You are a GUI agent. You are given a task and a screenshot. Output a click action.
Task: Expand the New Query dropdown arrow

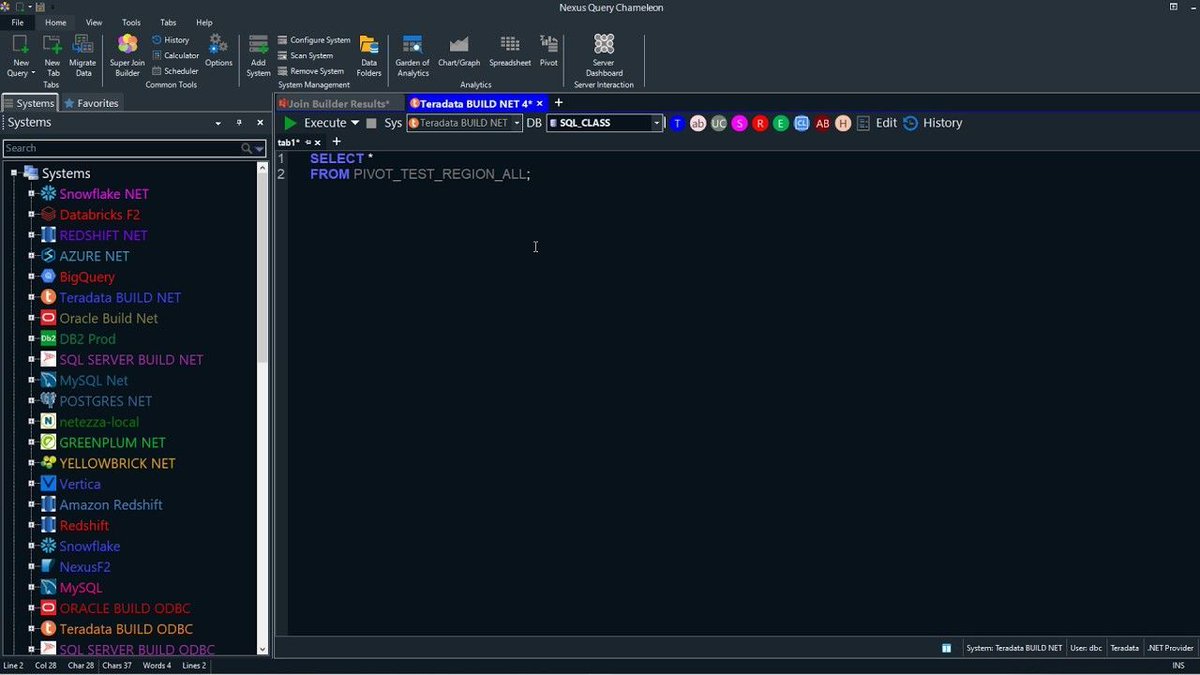tap(33, 73)
